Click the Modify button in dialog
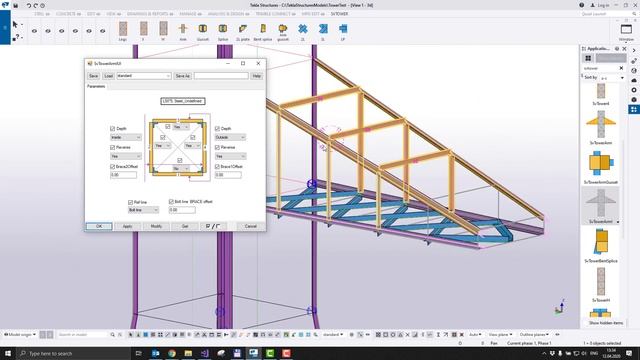This screenshot has height=360, width=640. point(156,226)
